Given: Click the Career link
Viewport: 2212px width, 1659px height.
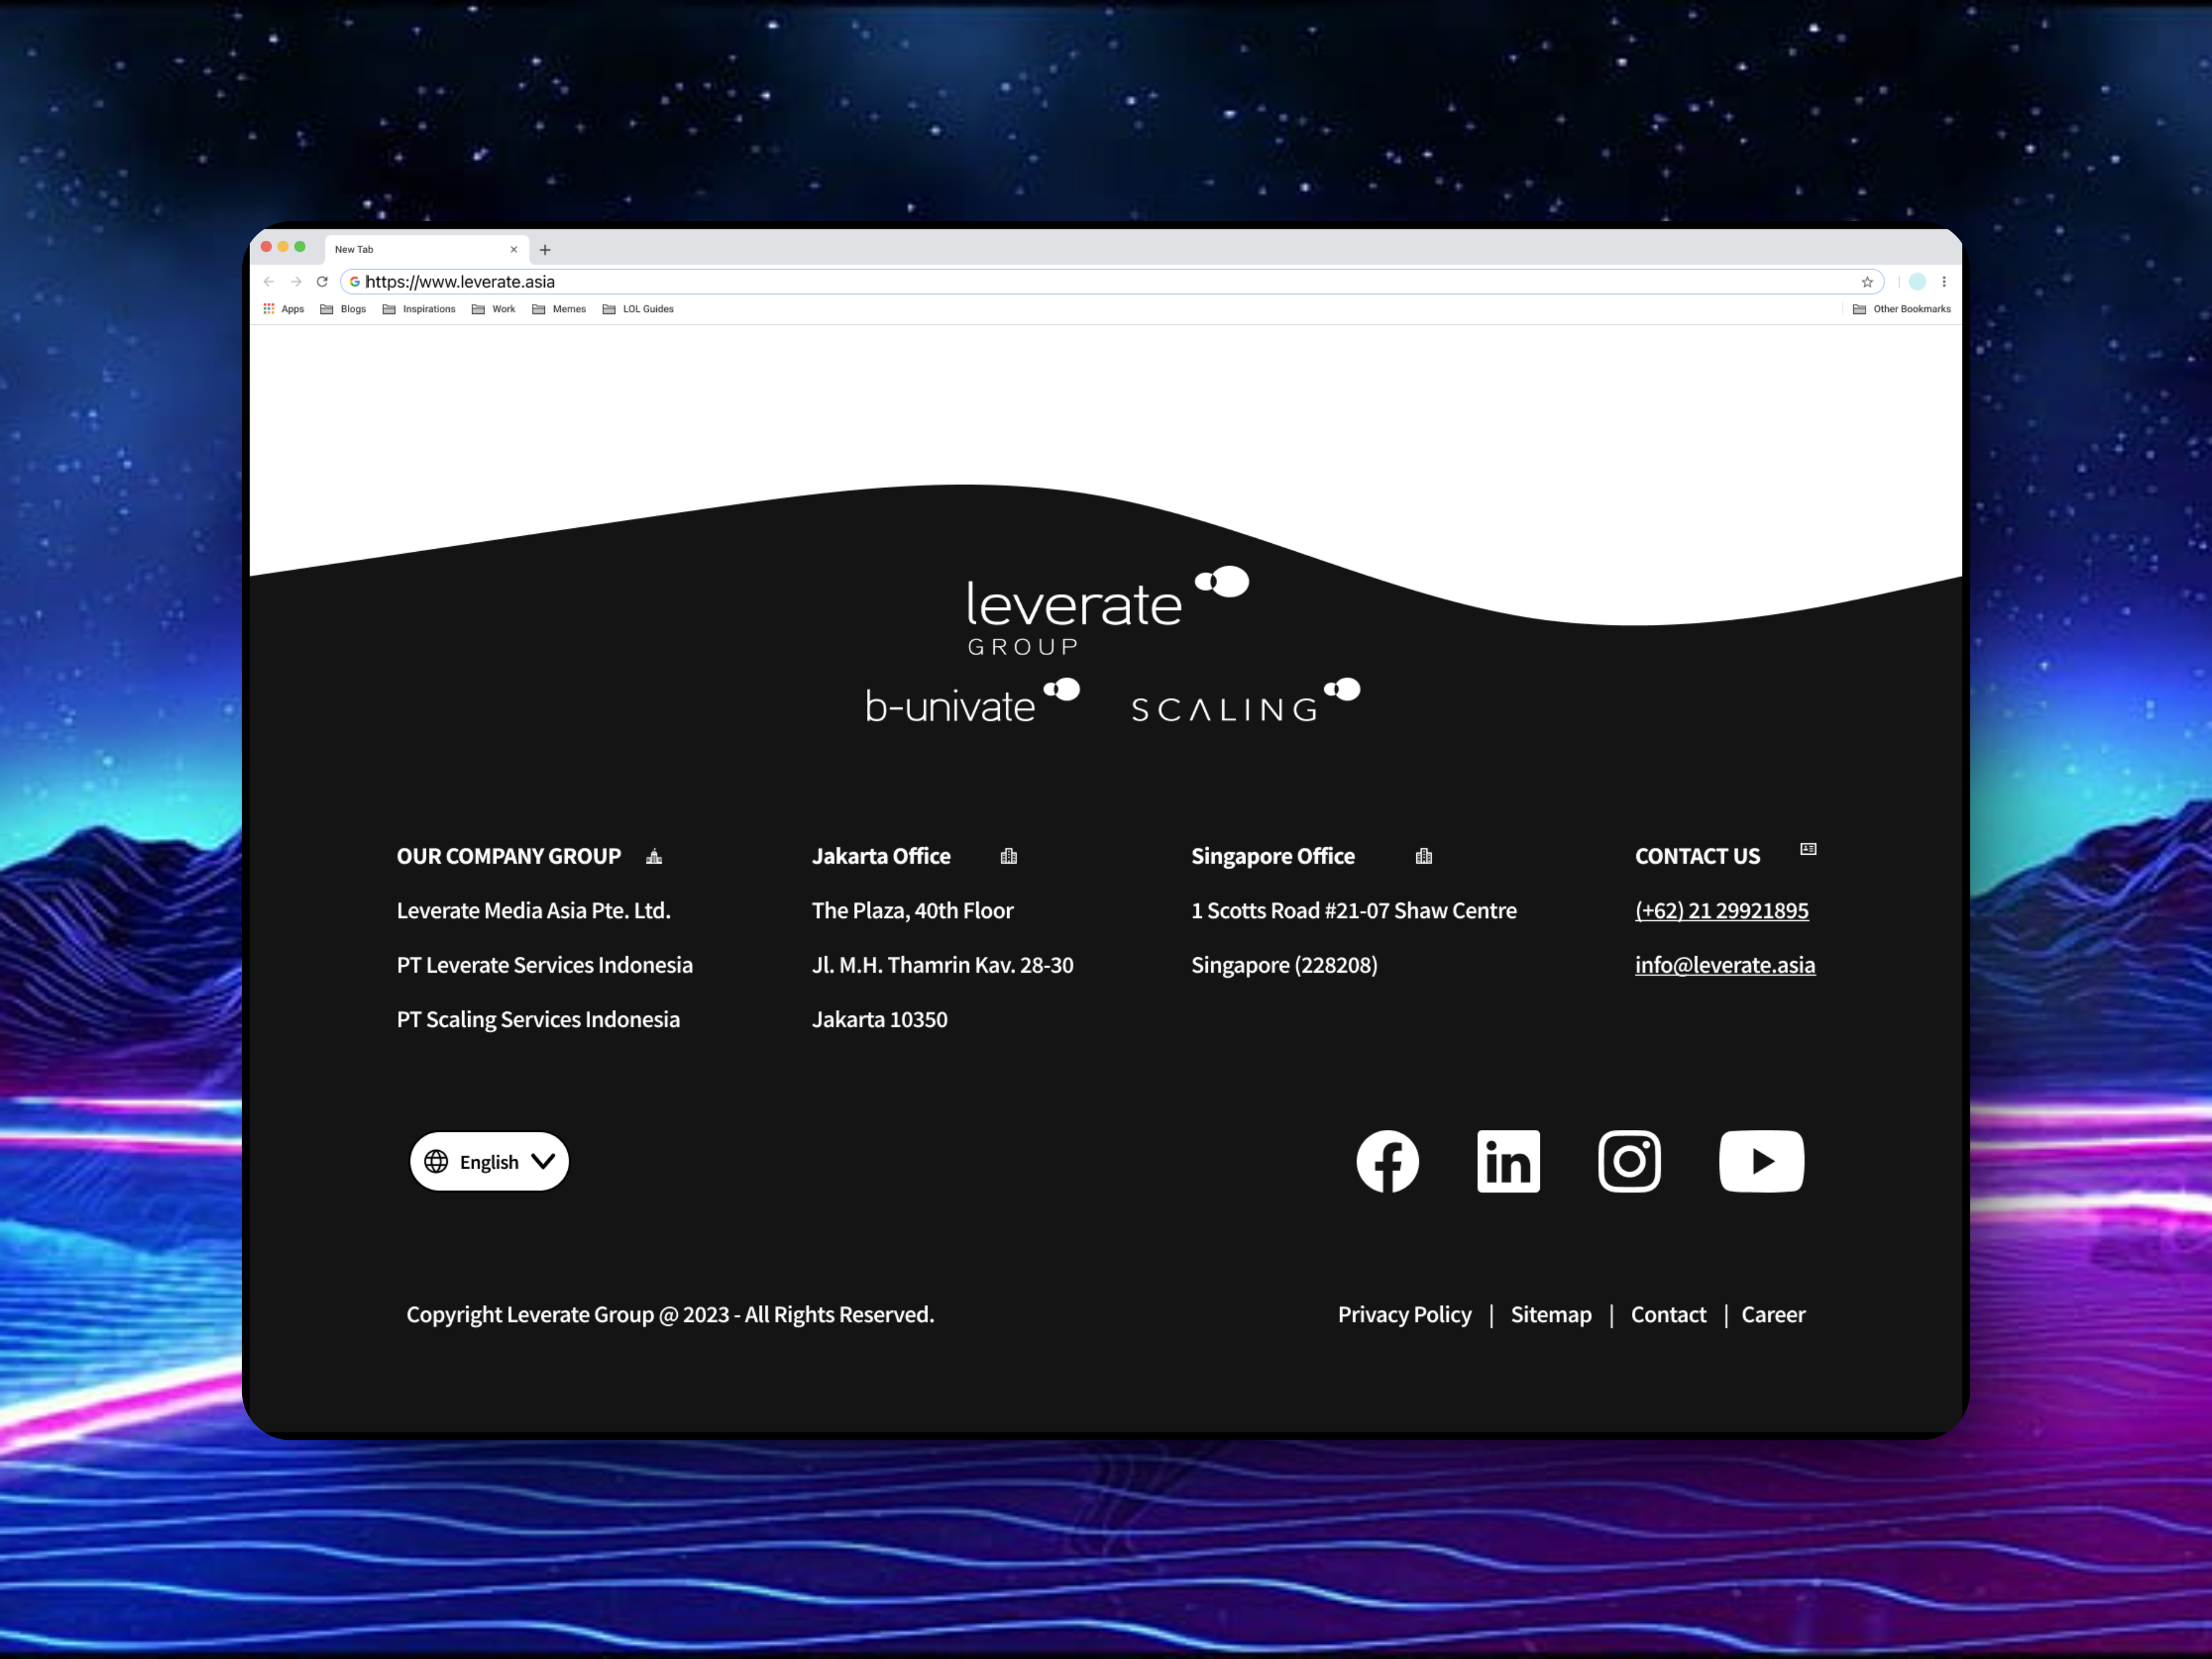Looking at the screenshot, I should 1775,1314.
